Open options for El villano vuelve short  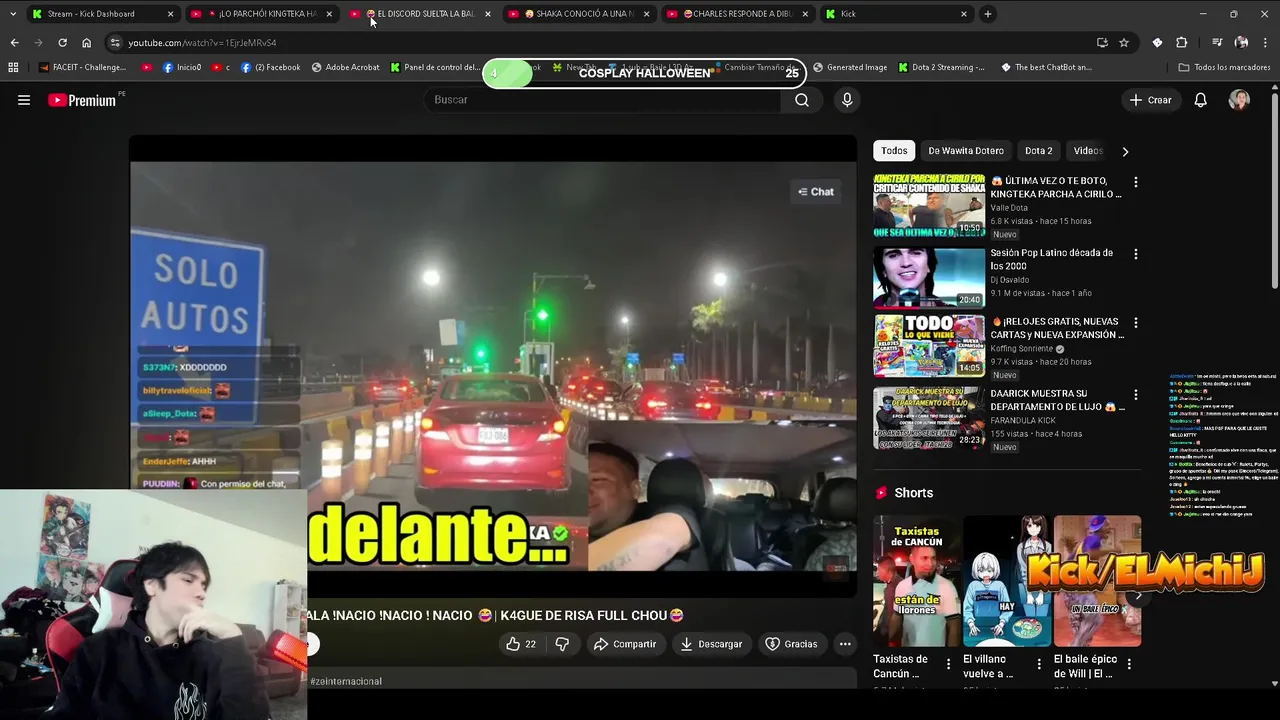tap(1039, 664)
